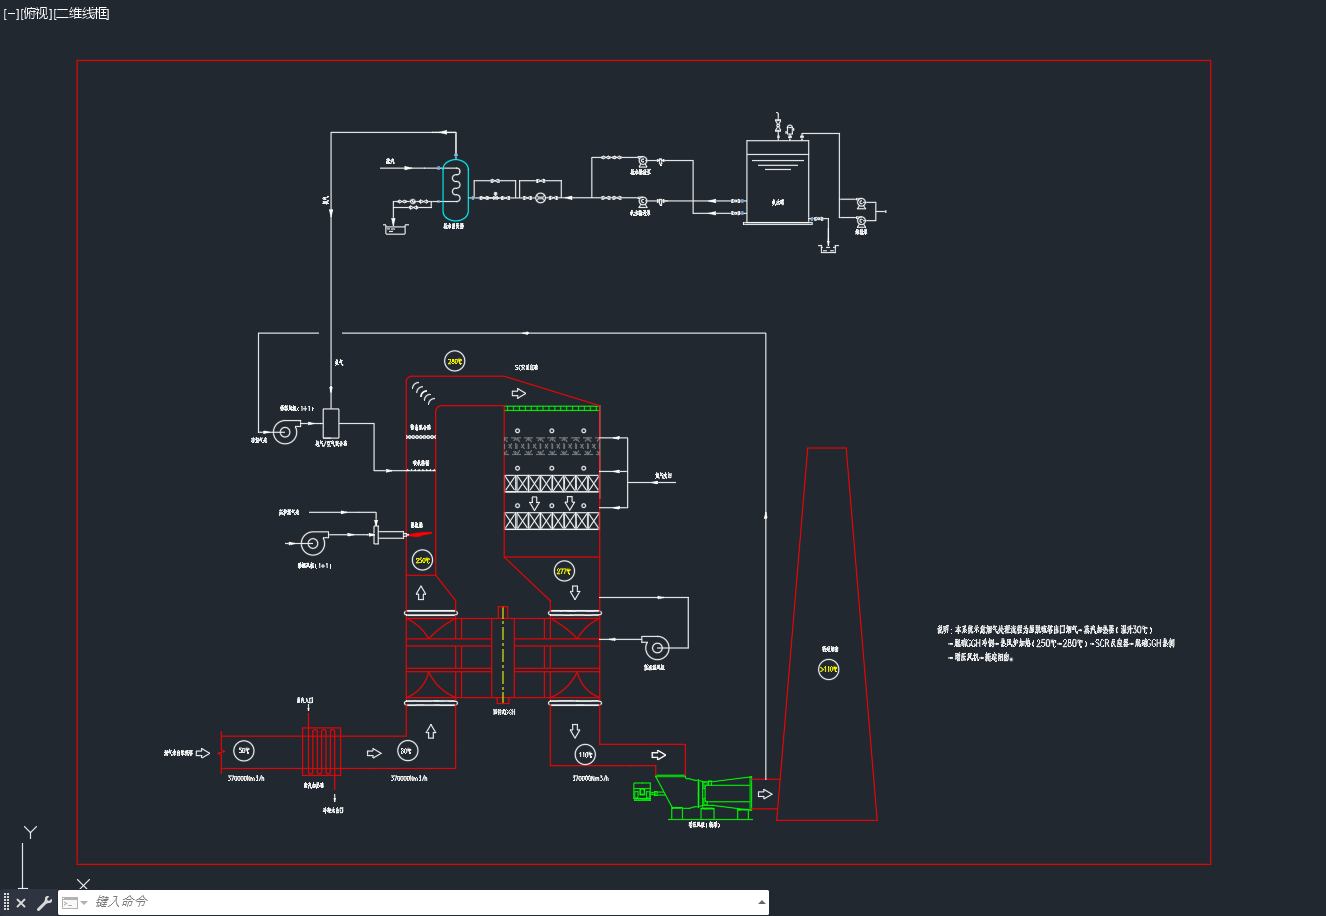
Task: Select the upper catalyst layer in the reactor
Action: (x=552, y=484)
